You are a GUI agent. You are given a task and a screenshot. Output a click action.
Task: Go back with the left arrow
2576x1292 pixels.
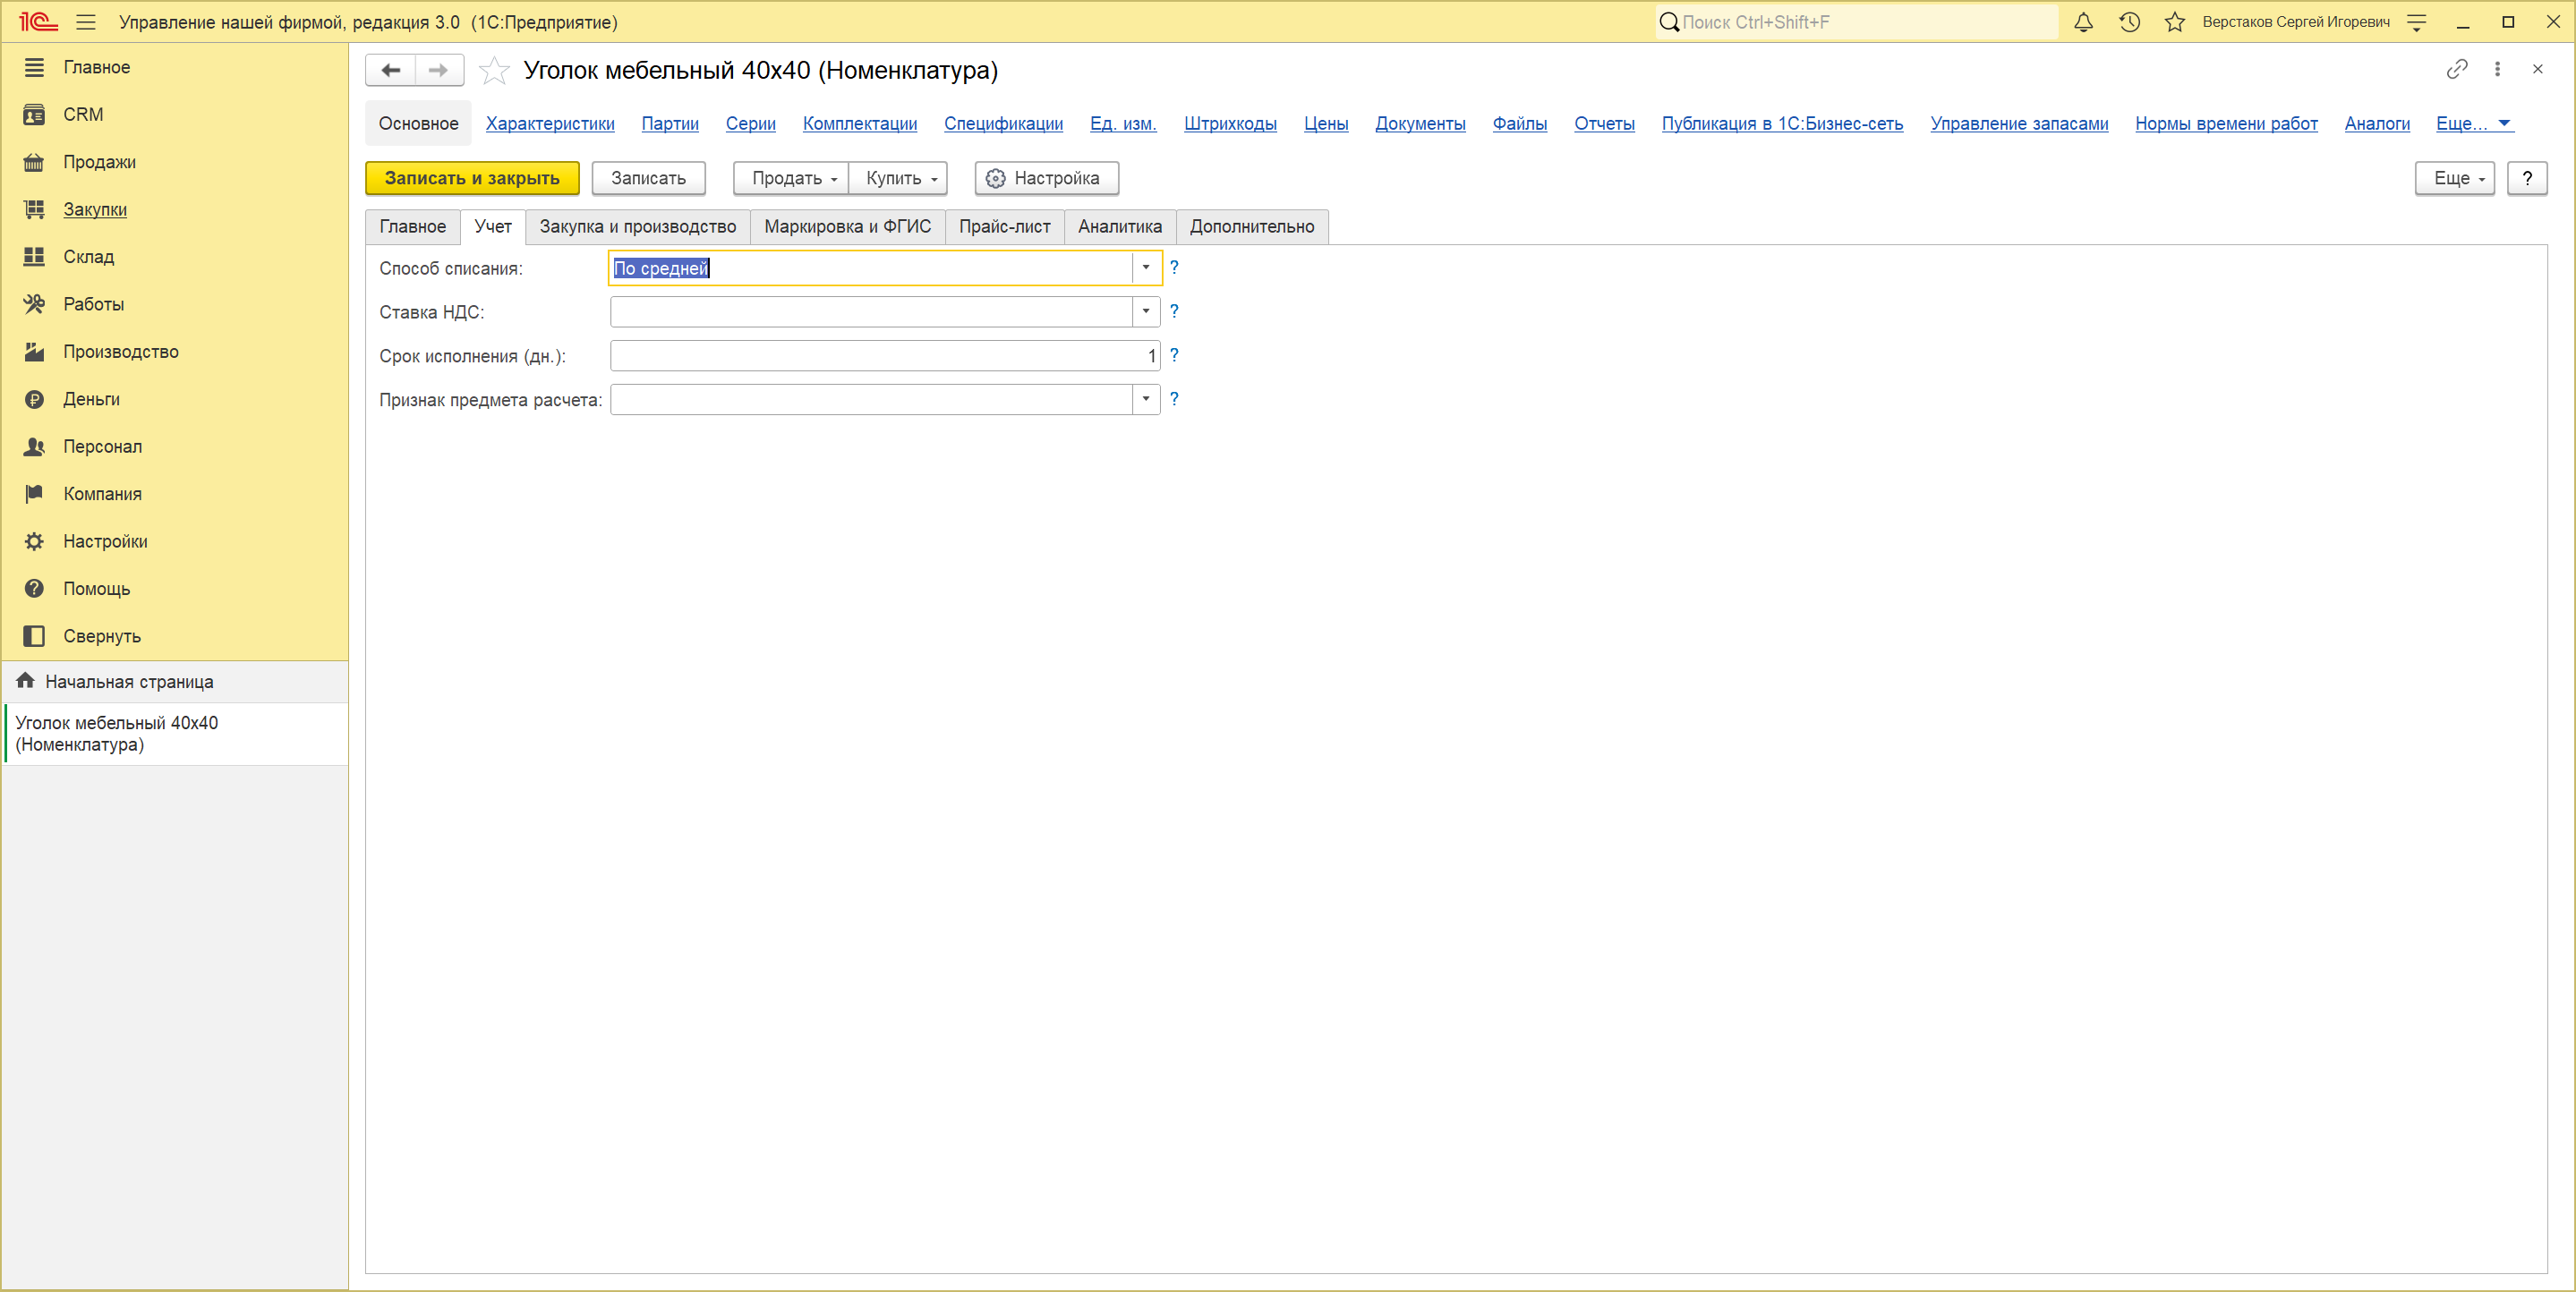(391, 70)
